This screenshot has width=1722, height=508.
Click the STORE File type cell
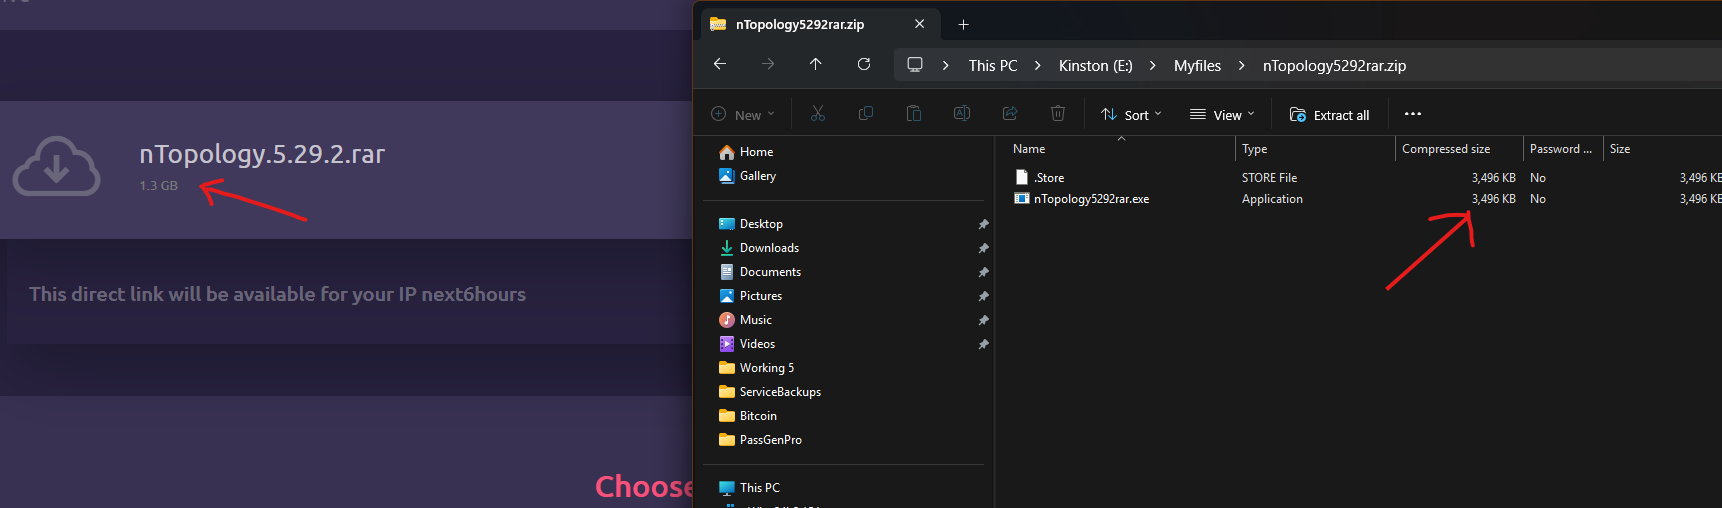click(1269, 178)
